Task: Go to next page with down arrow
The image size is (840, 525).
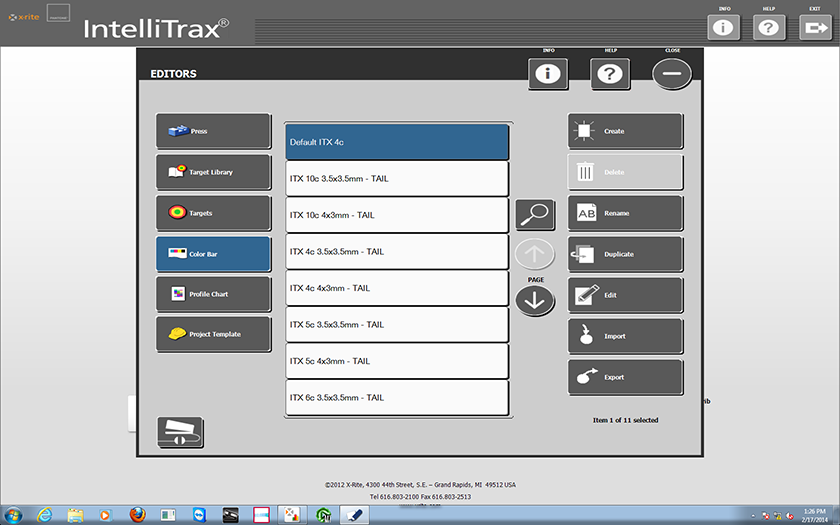Action: point(535,301)
